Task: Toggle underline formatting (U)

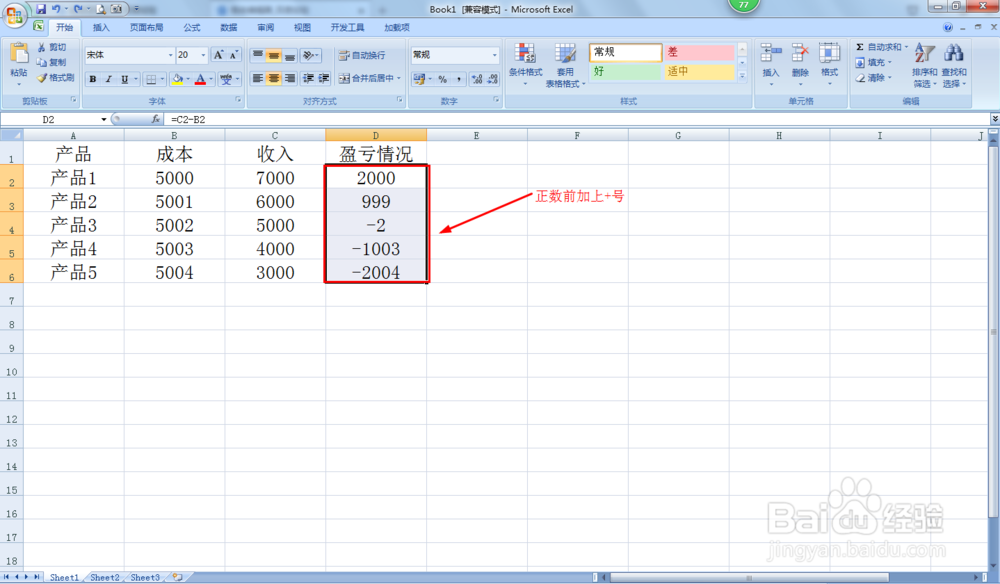Action: click(124, 79)
